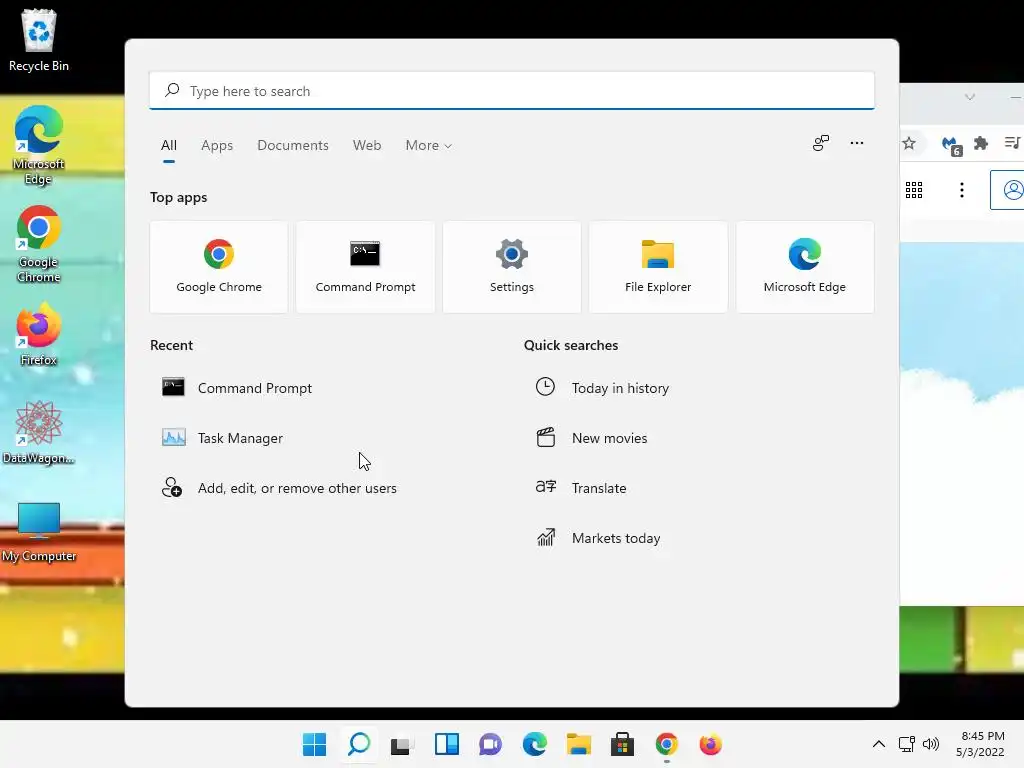This screenshot has height=768, width=1024.
Task: Launch Firefox from the taskbar
Action: coord(711,744)
